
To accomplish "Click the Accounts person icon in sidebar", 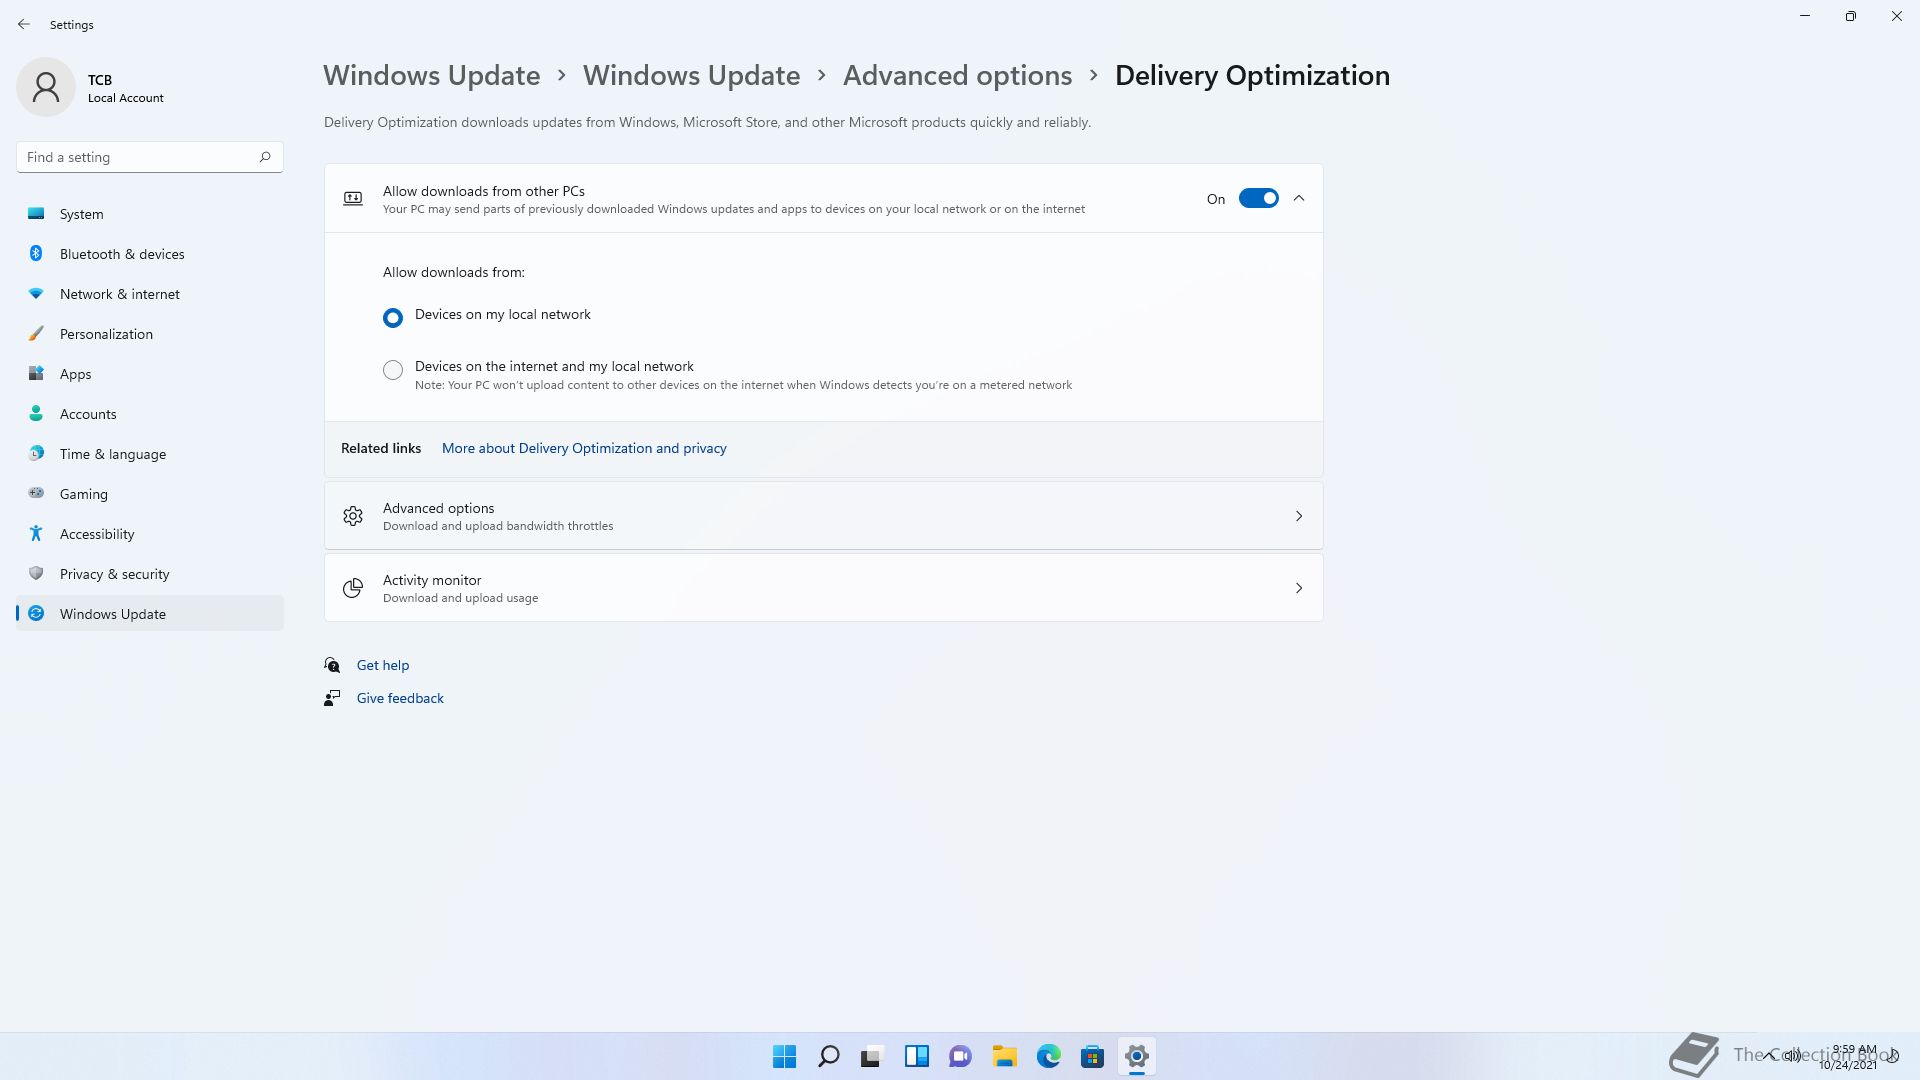I will (x=36, y=413).
